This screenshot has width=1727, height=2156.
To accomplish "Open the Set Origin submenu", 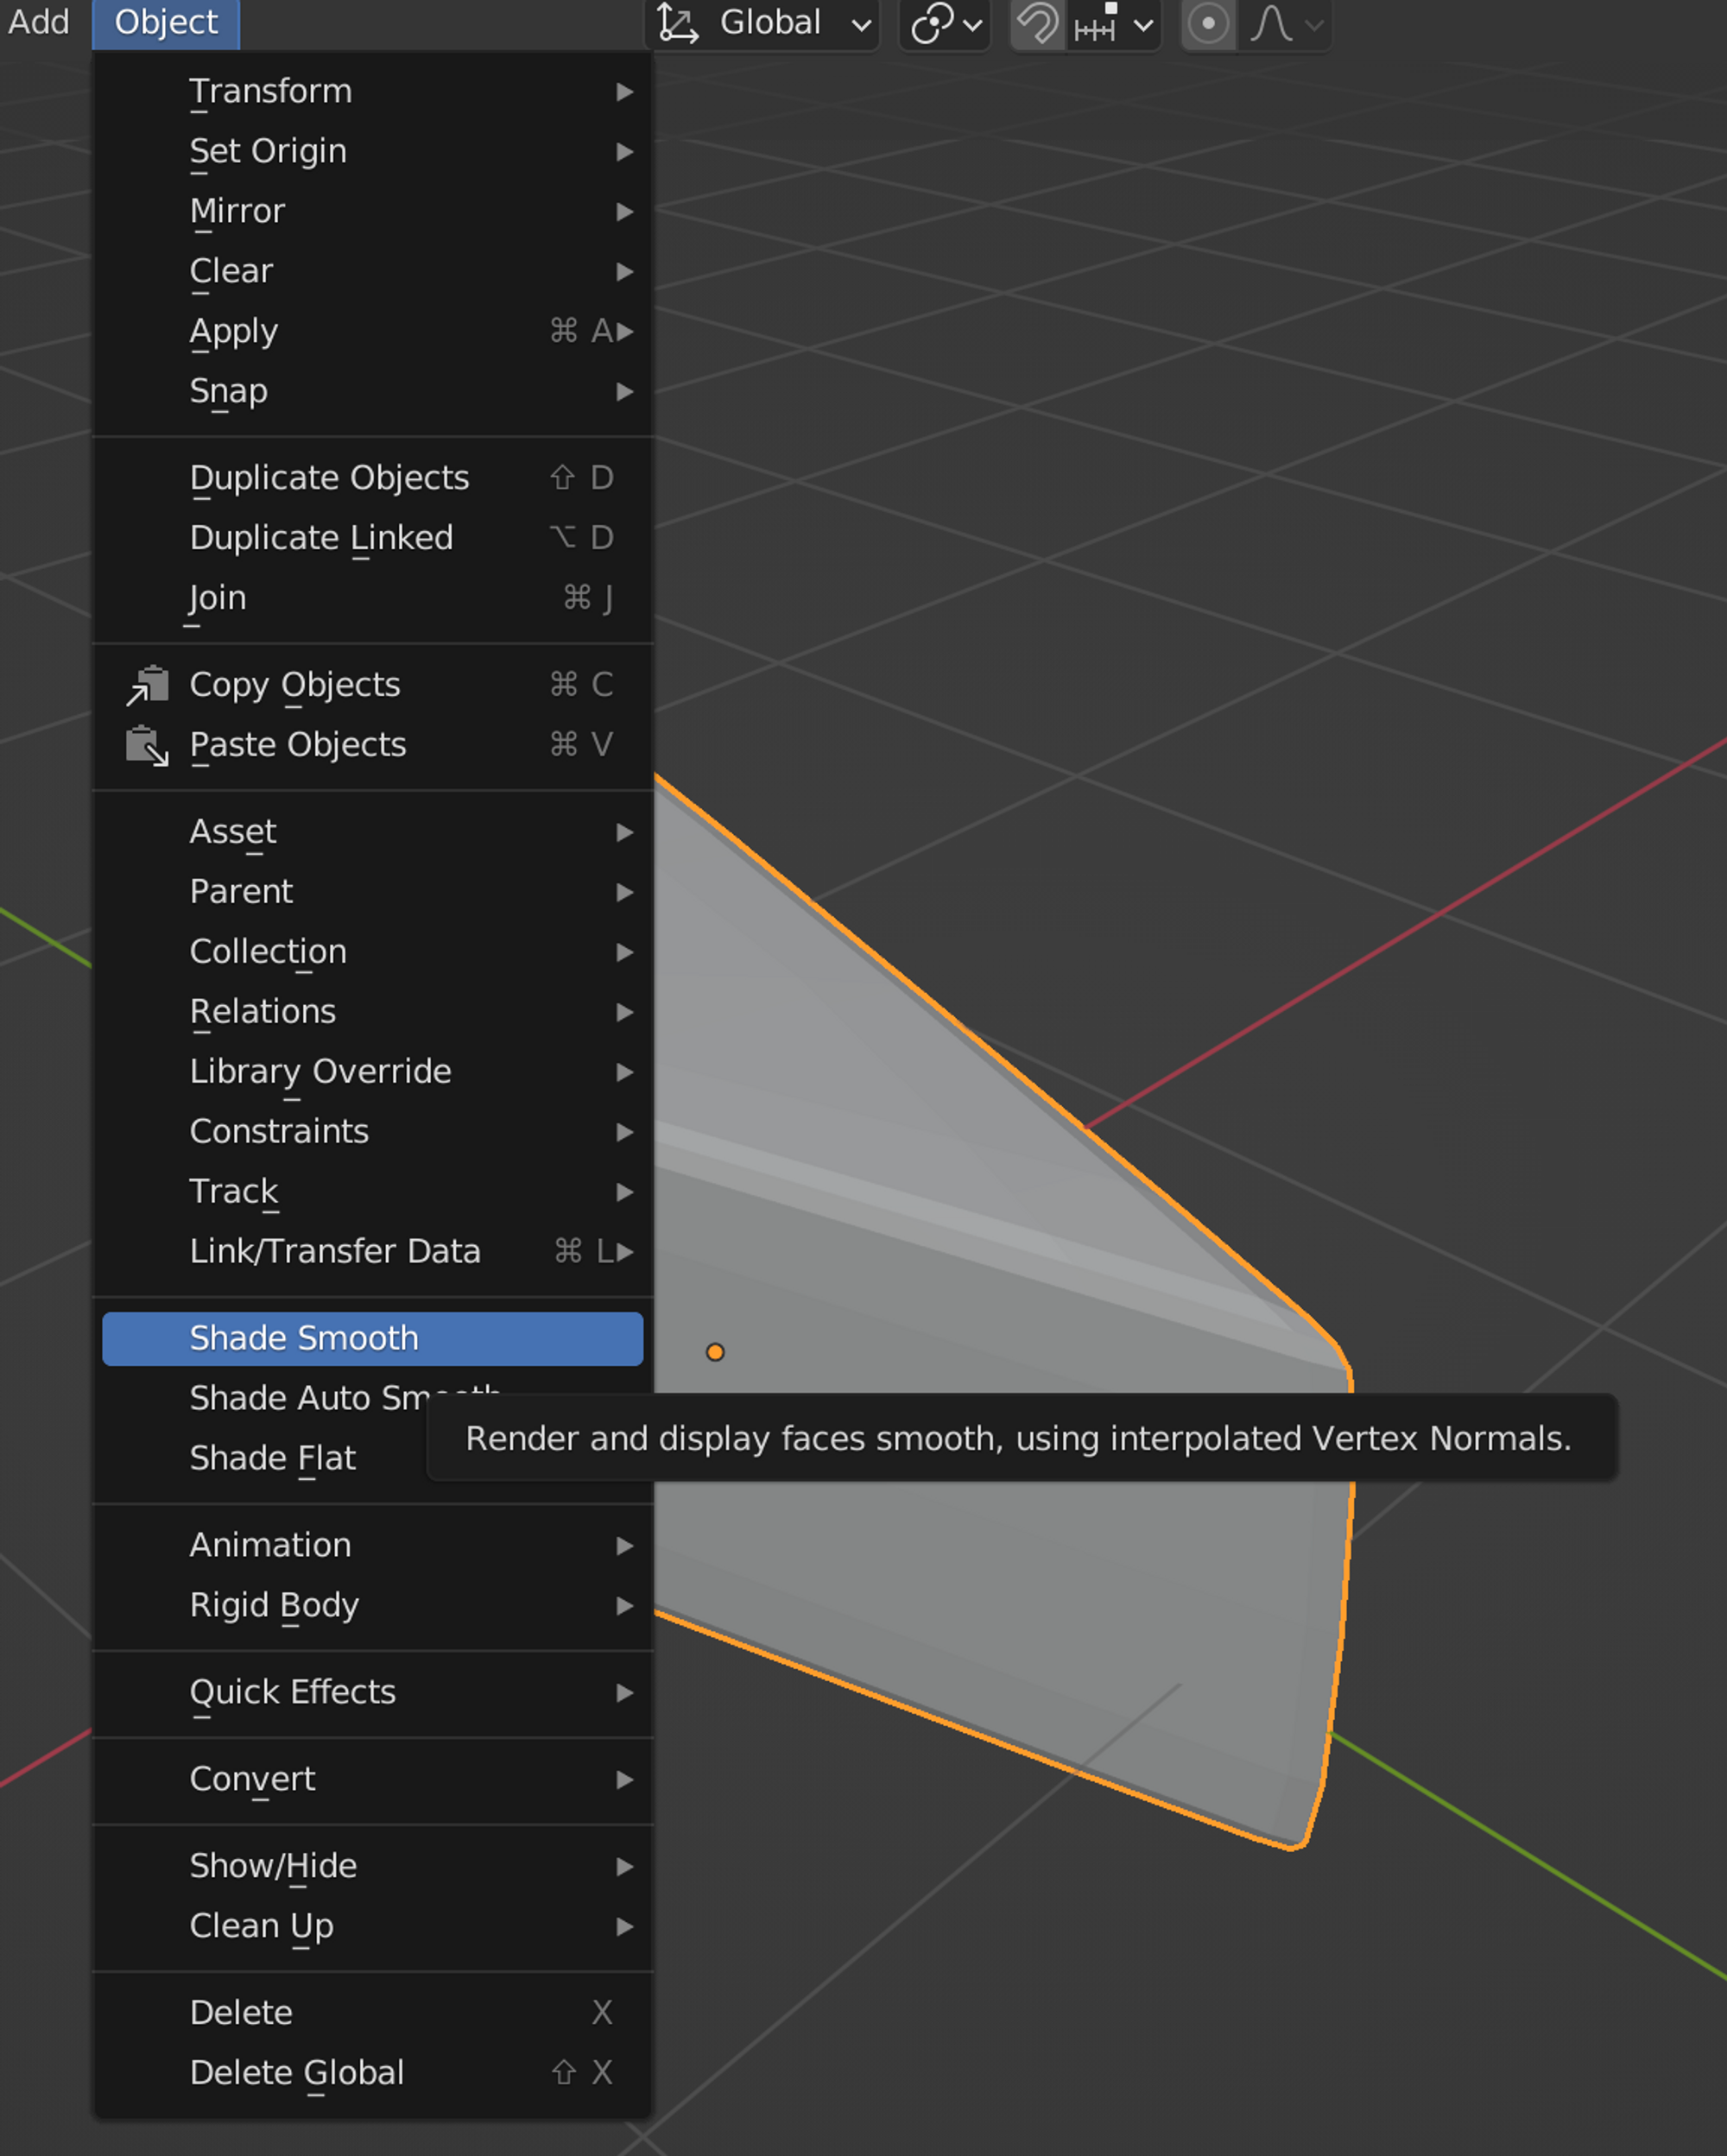I will pos(268,152).
